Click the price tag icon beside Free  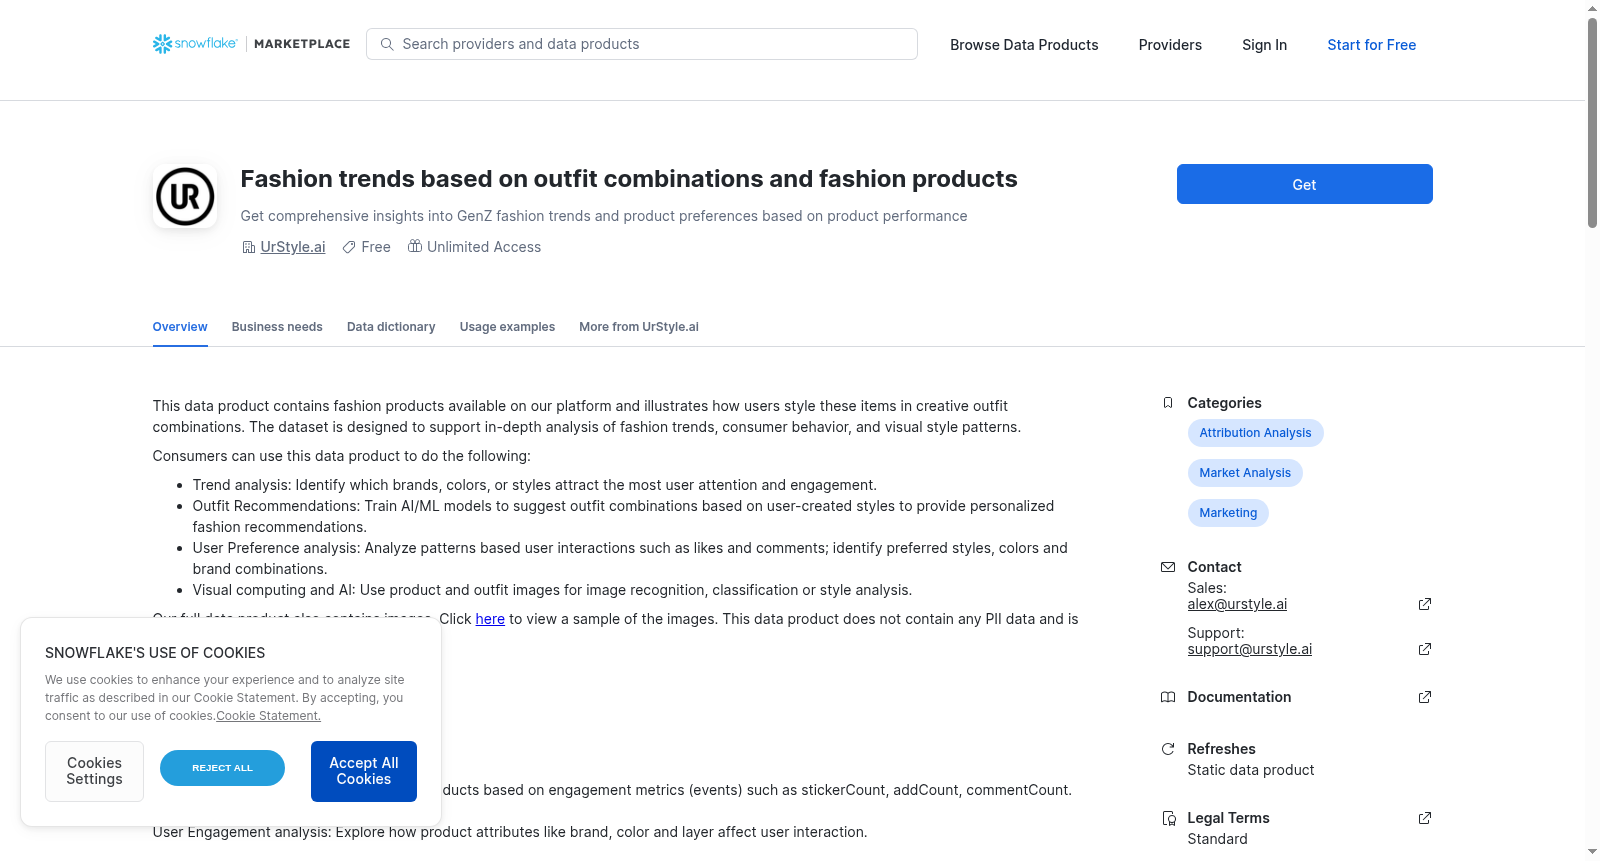[349, 247]
